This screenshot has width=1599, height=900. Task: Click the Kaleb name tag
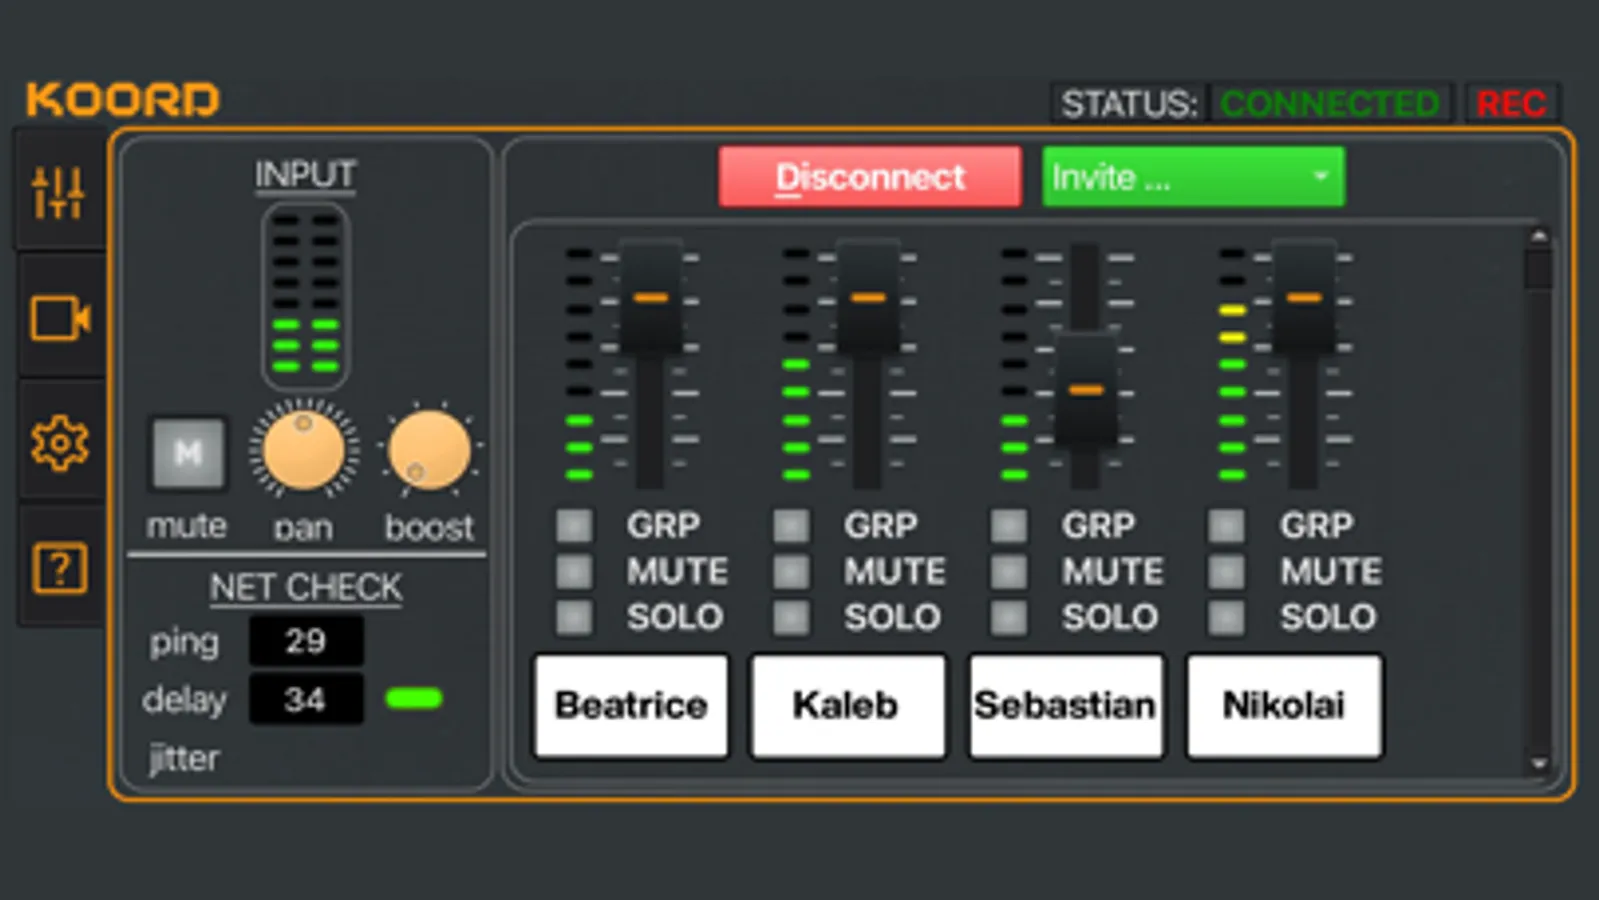(848, 705)
